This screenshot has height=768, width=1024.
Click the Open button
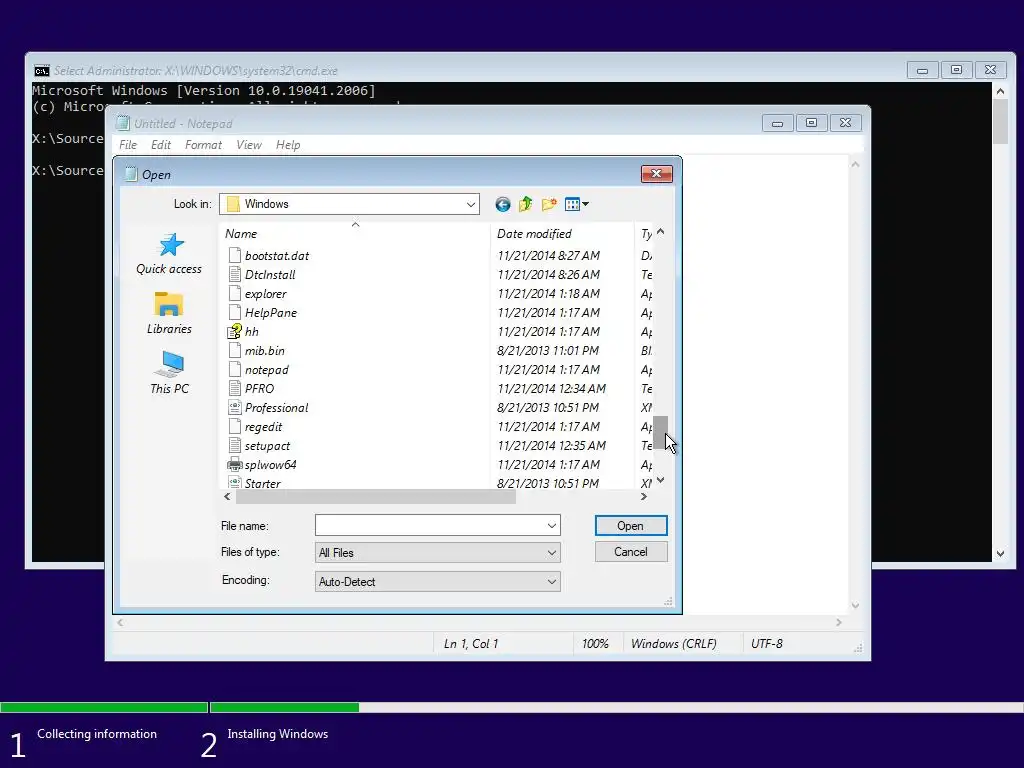point(631,526)
